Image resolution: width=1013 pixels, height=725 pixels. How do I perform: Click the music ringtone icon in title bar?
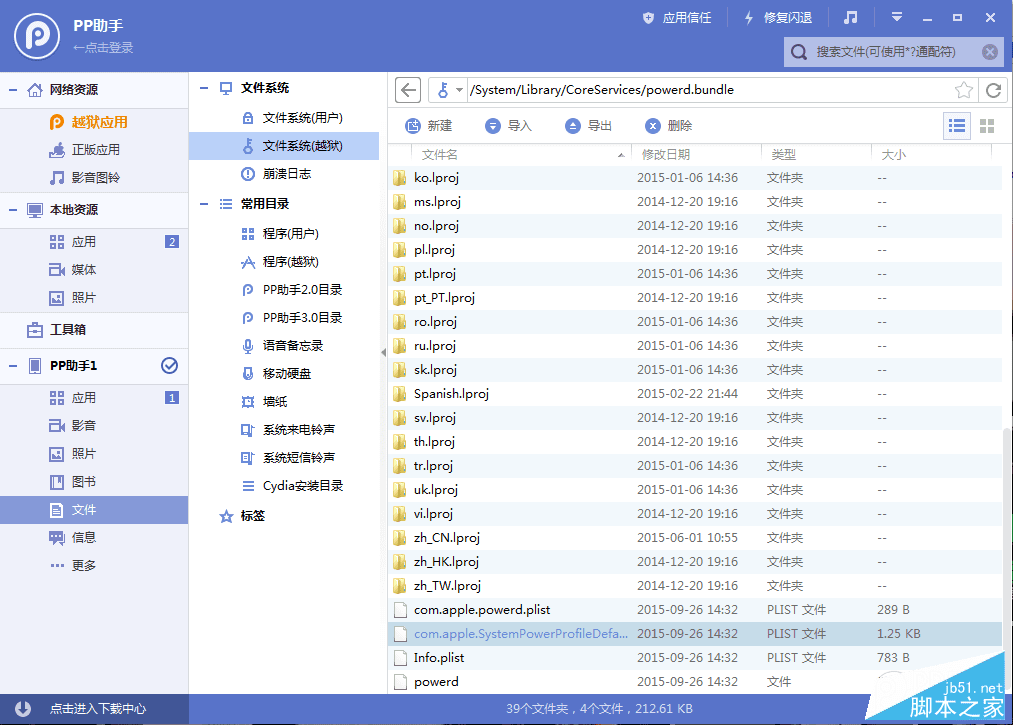tap(851, 17)
